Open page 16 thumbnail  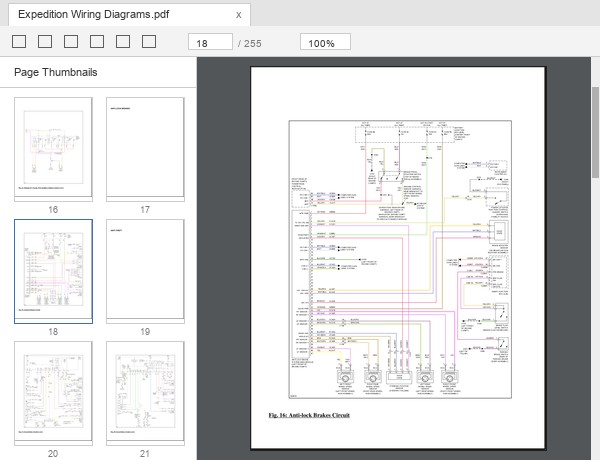[x=53, y=149]
